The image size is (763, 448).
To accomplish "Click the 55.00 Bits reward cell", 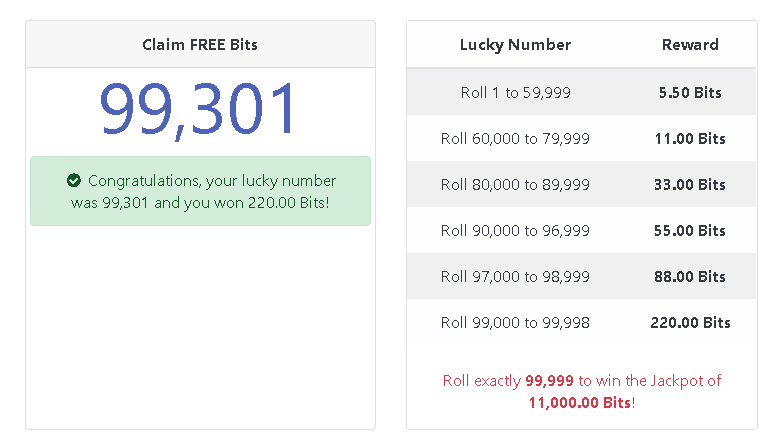I will 690,231.
